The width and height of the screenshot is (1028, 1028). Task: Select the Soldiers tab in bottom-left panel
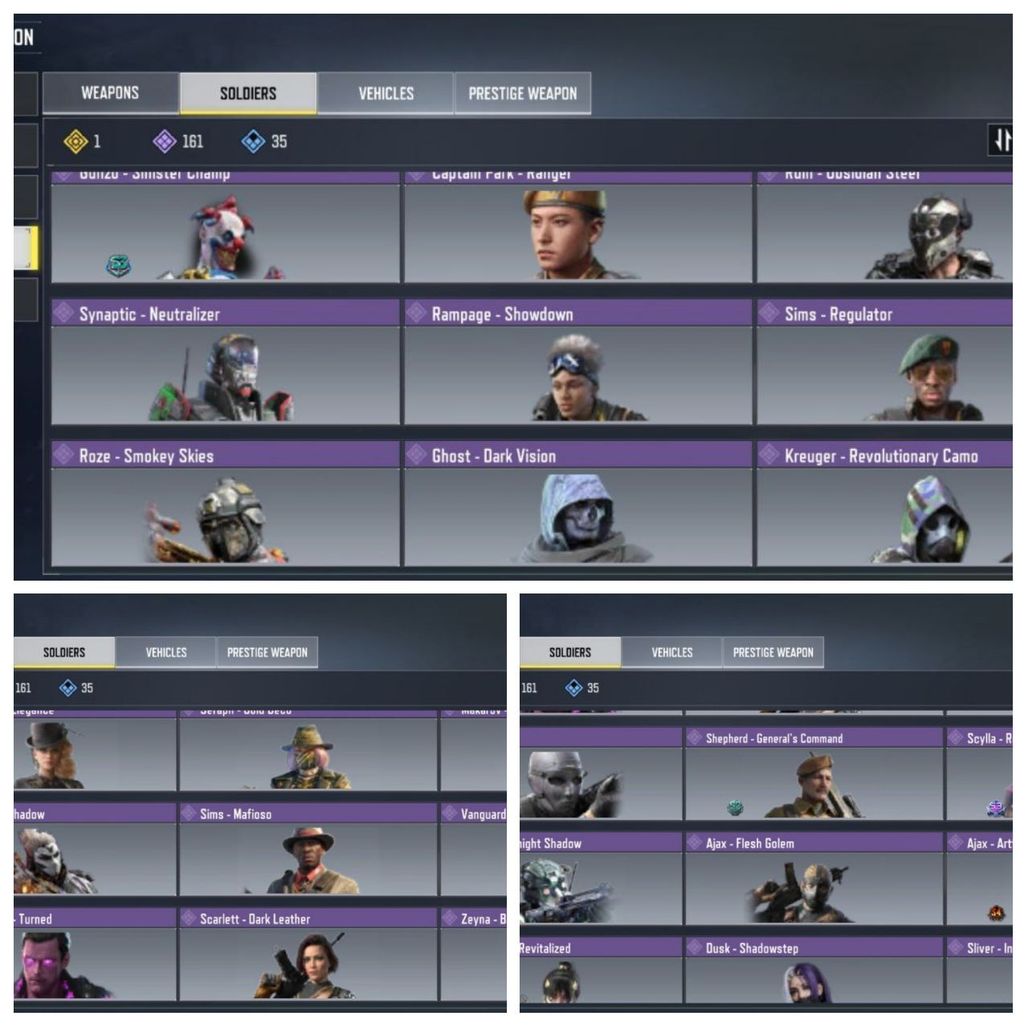point(64,652)
